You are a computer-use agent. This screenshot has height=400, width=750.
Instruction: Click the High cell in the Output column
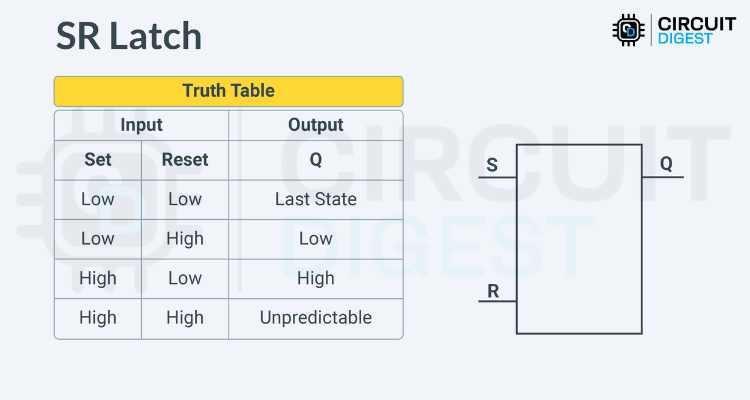pyautogui.click(x=315, y=278)
